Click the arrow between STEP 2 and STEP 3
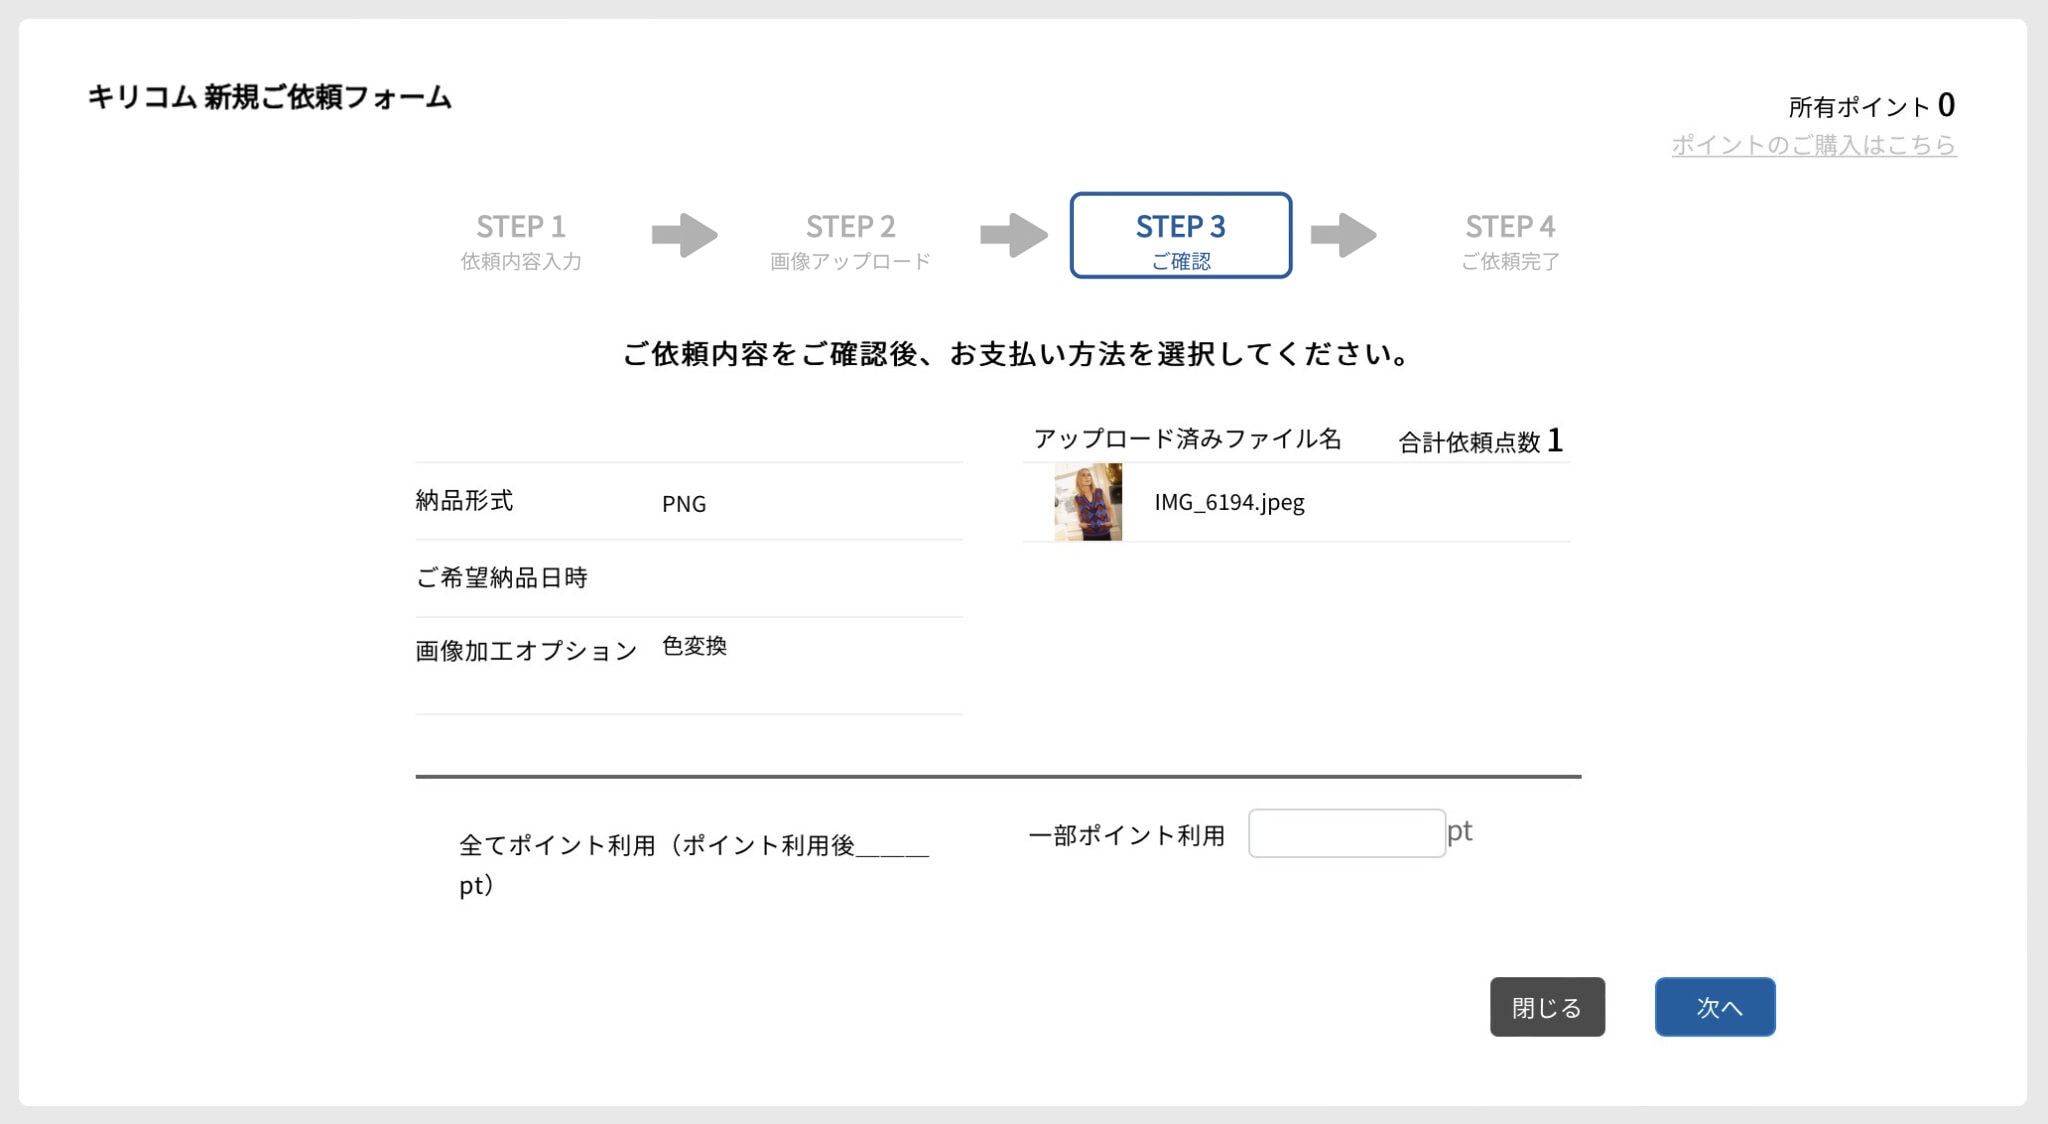2048x1124 pixels. pyautogui.click(x=1013, y=235)
